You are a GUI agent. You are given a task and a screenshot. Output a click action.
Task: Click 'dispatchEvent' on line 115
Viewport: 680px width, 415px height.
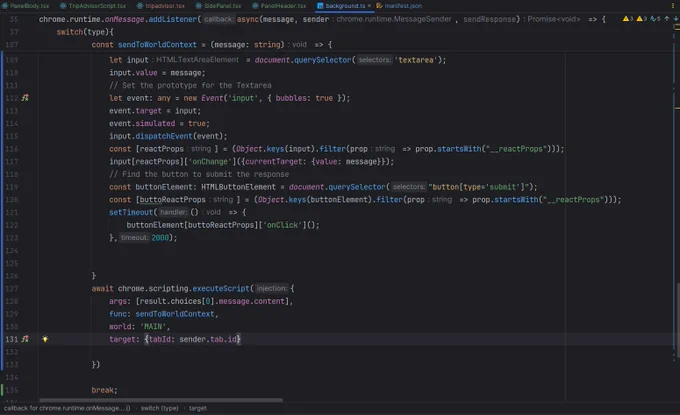click(x=163, y=136)
